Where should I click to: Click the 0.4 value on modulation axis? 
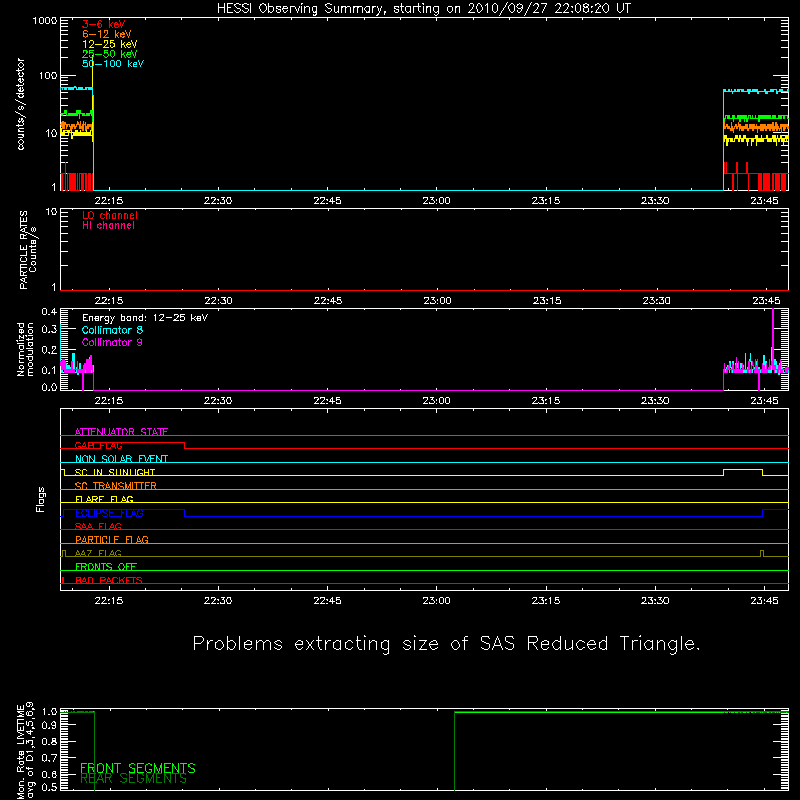click(49, 311)
